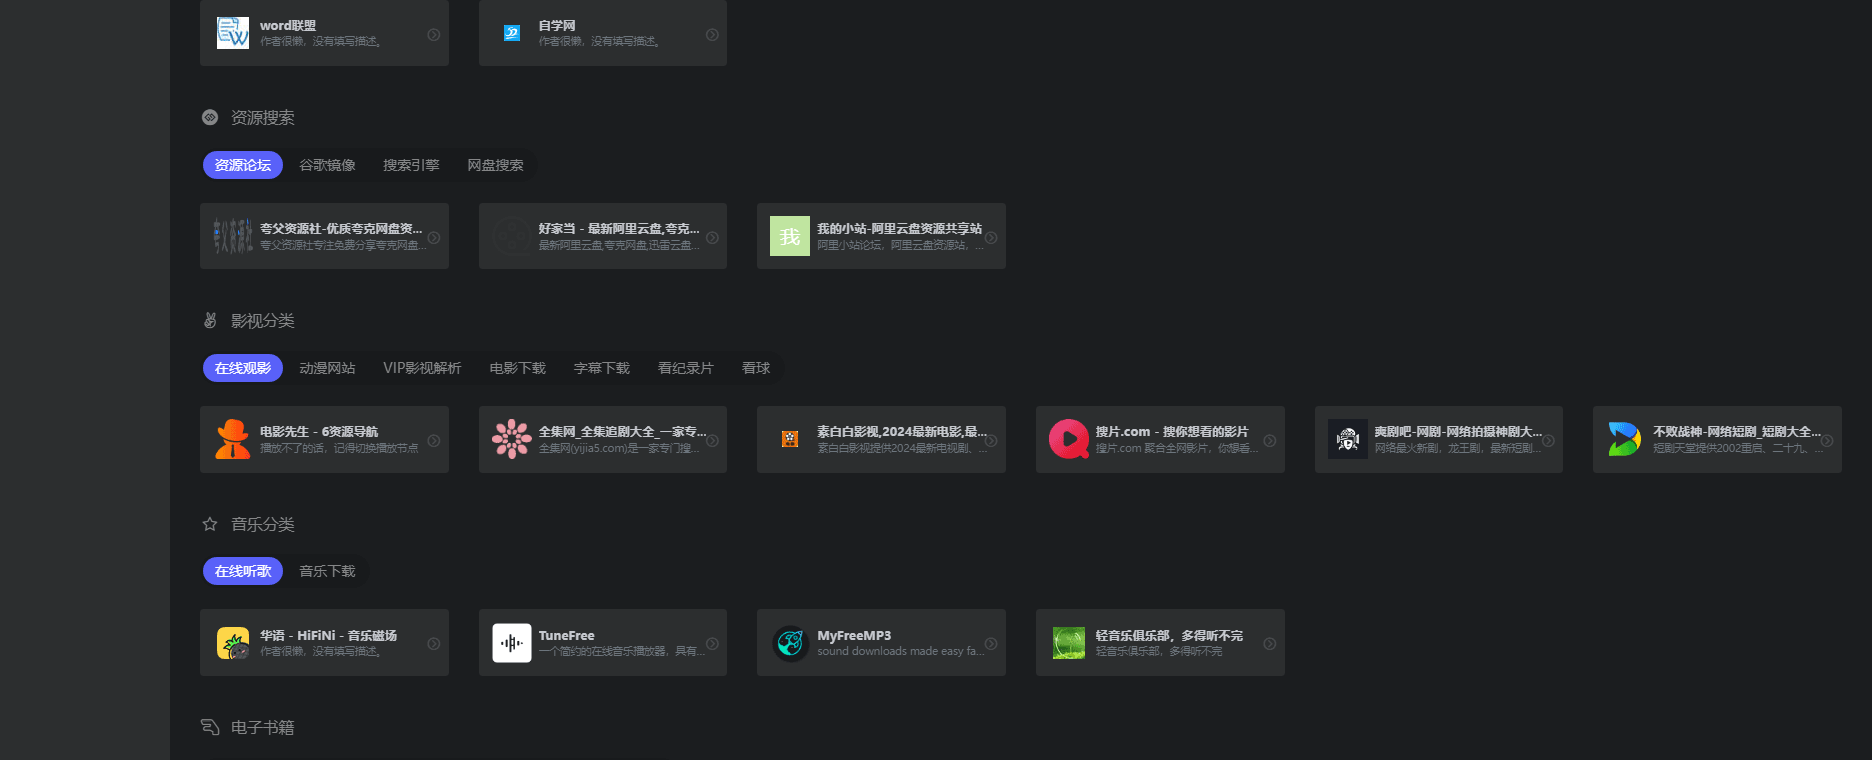Viewport: 1872px width, 760px height.
Task: Click the MyFreeMP3 round icon
Action: click(790, 643)
